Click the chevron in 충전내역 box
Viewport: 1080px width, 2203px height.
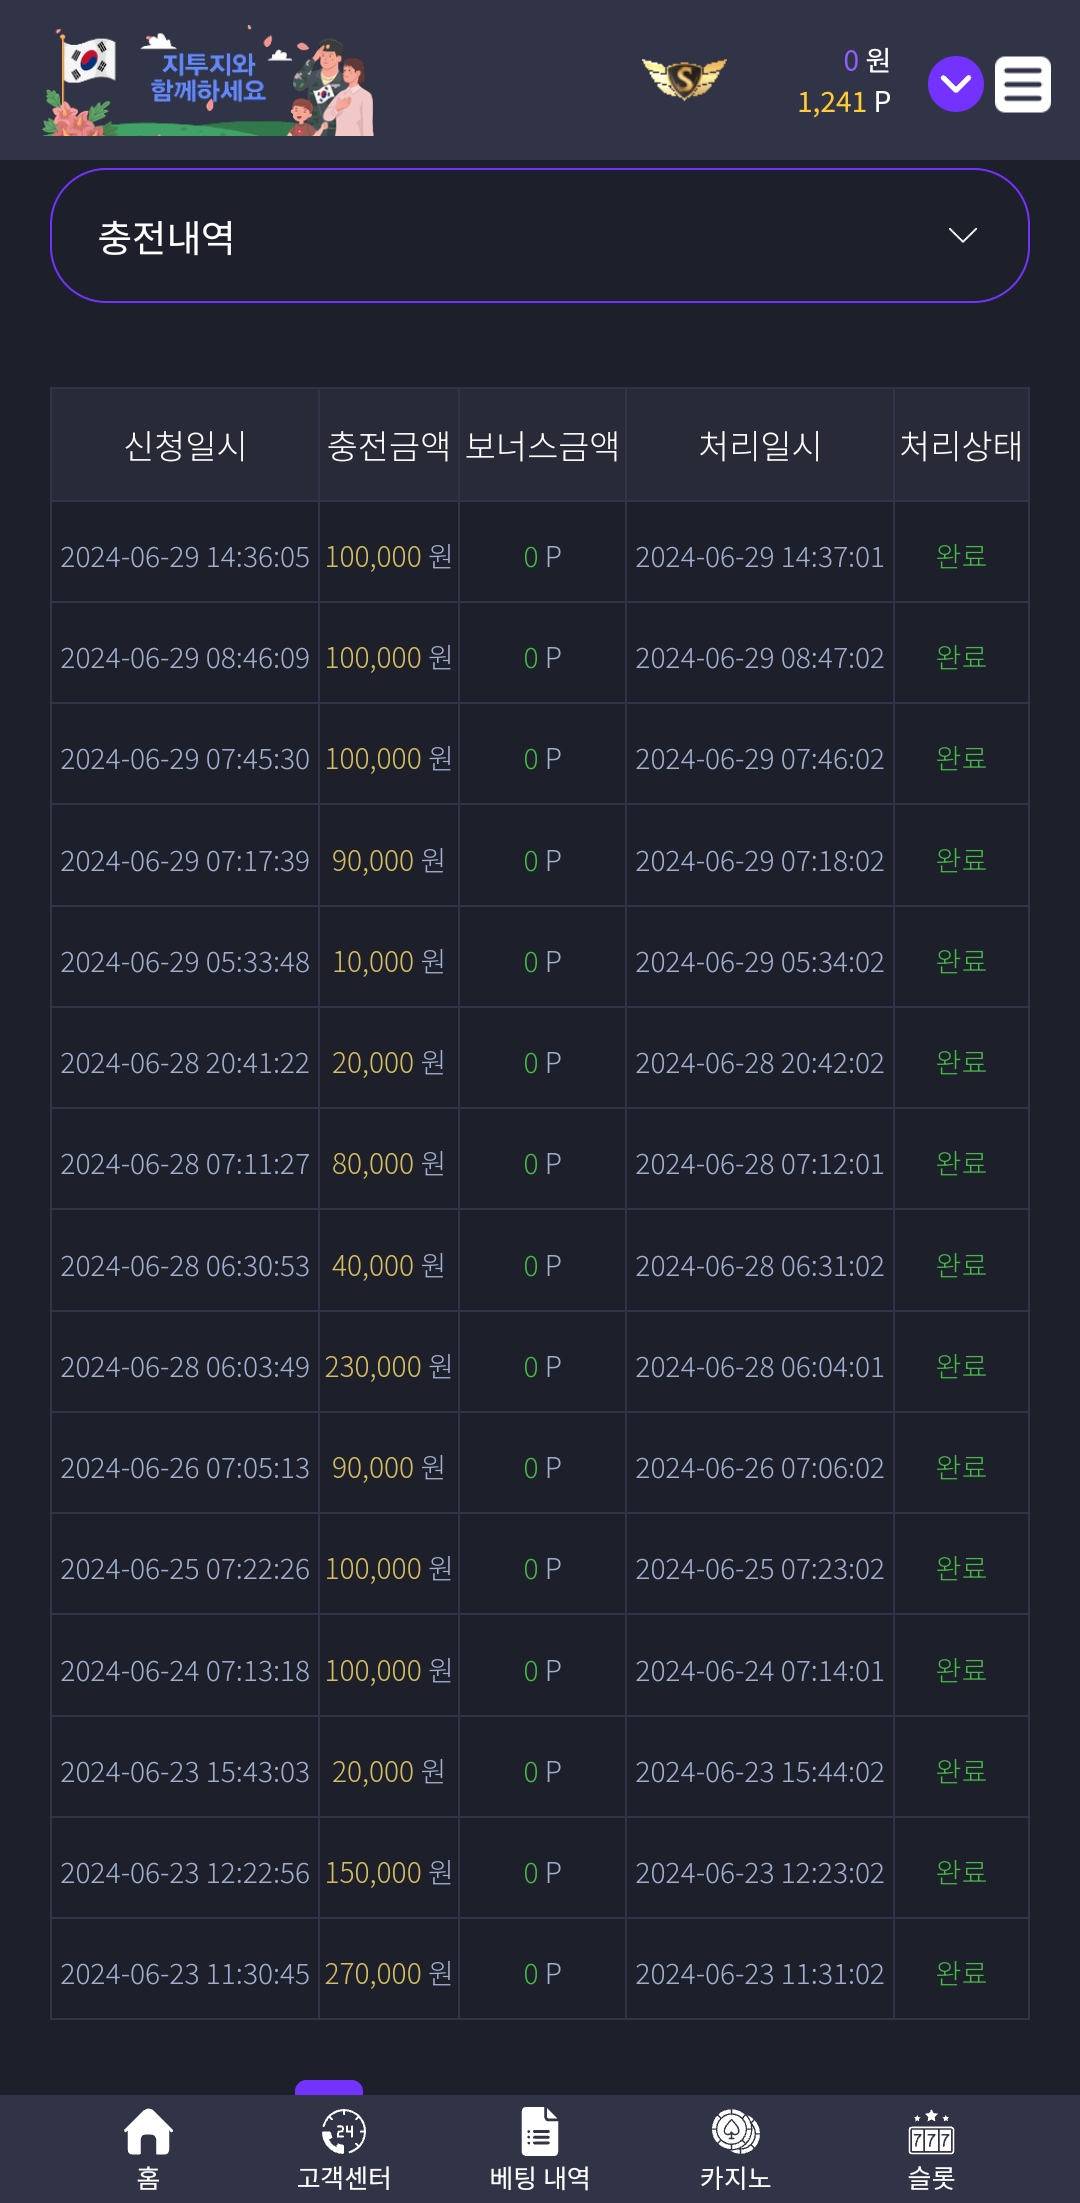point(962,236)
